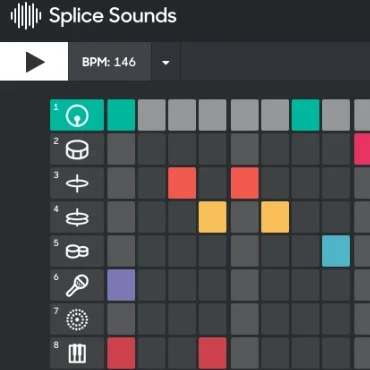The height and width of the screenshot is (370, 370).
Task: Turn off the kick's first teal step
Action: (x=121, y=115)
